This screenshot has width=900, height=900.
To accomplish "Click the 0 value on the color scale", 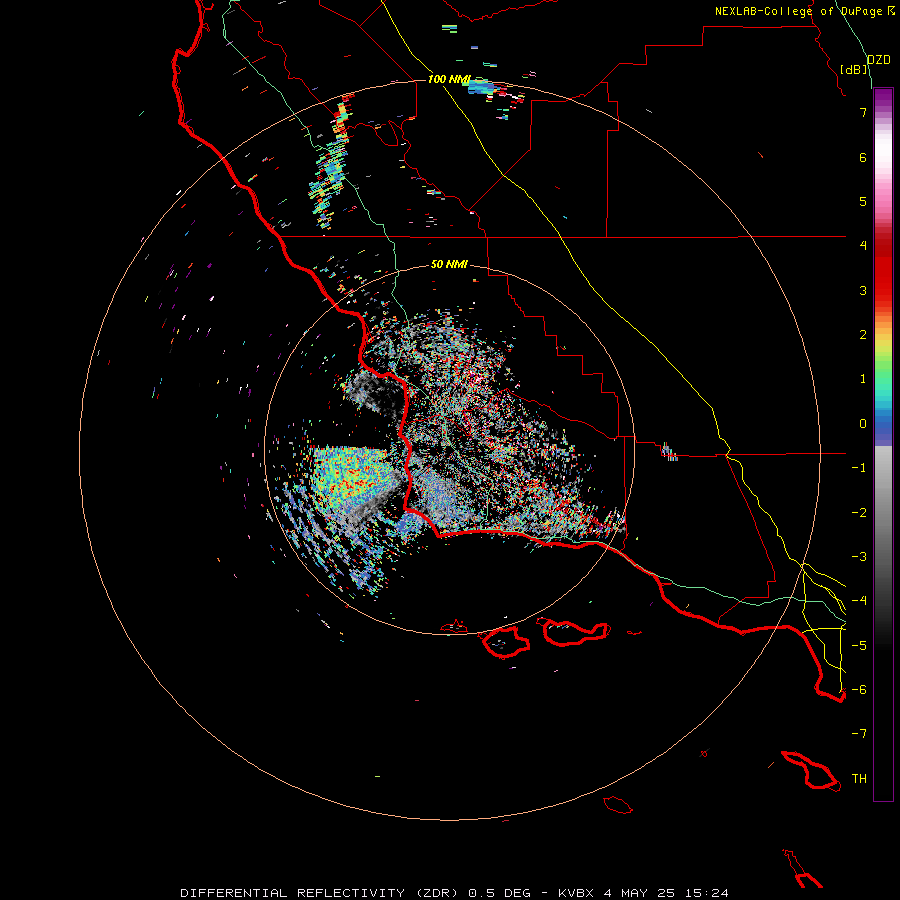I will pos(863,424).
